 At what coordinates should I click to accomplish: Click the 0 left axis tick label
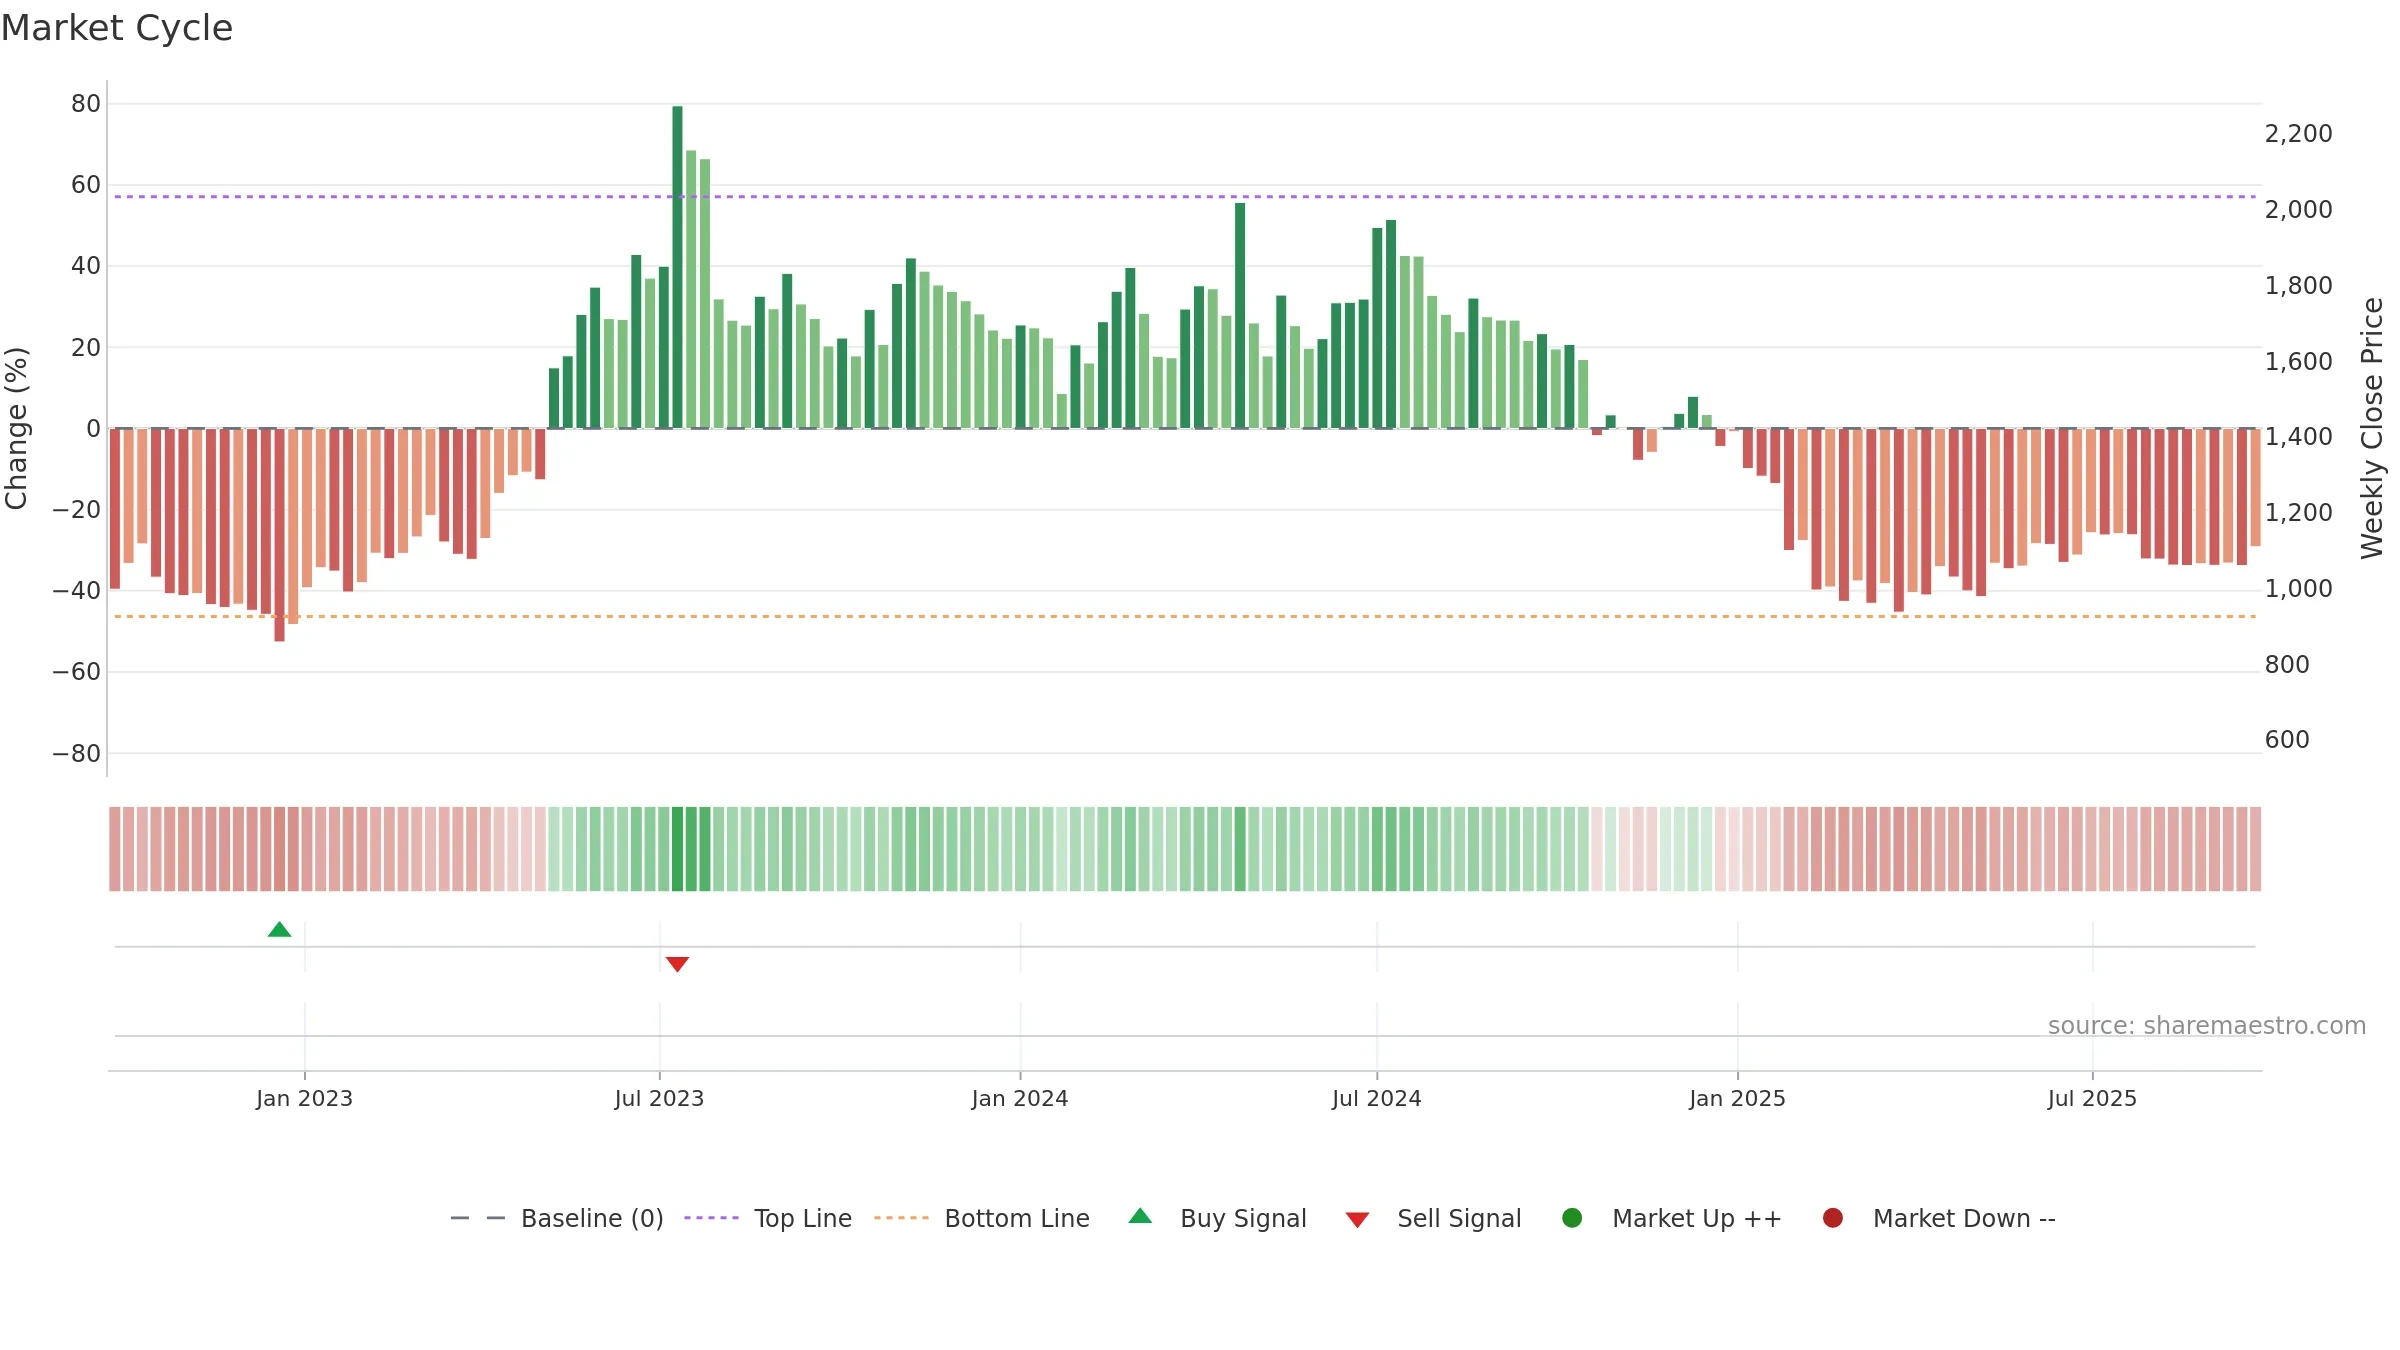[x=94, y=429]
